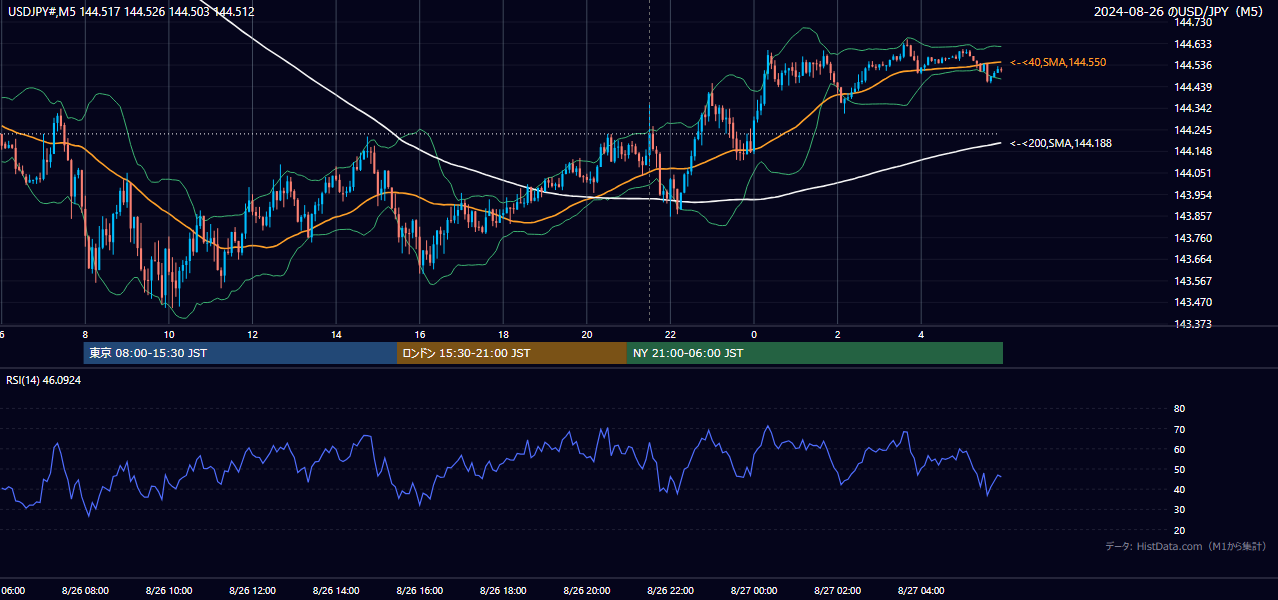
Task: Select the 40 SMA label reading 144.550
Action: [1058, 62]
